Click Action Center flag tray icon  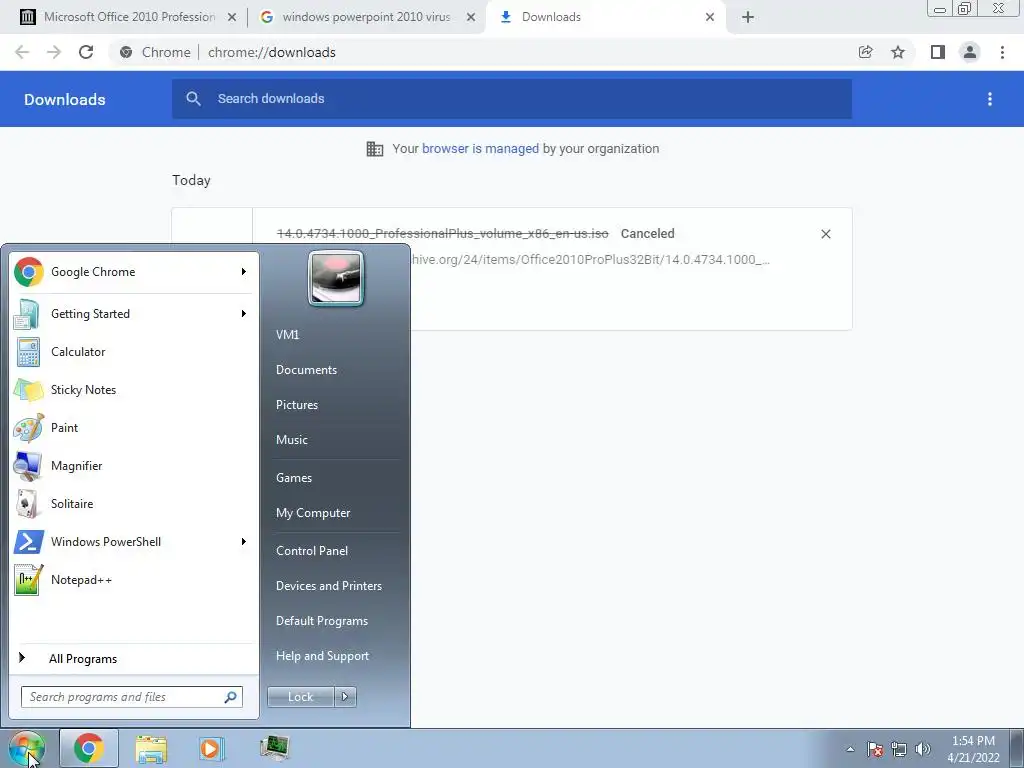pos(875,749)
